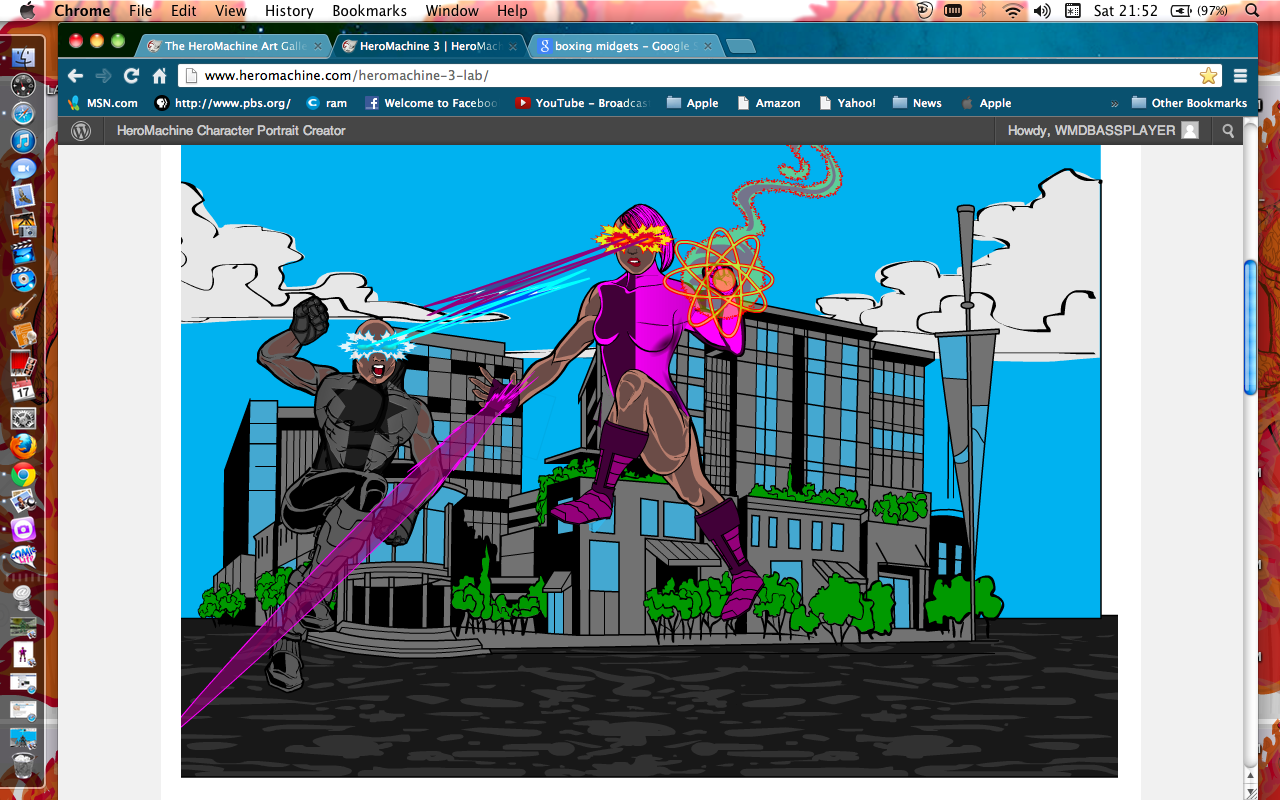1280x800 pixels.
Task: Open the Chrome hamburger menu
Action: (x=1240, y=76)
